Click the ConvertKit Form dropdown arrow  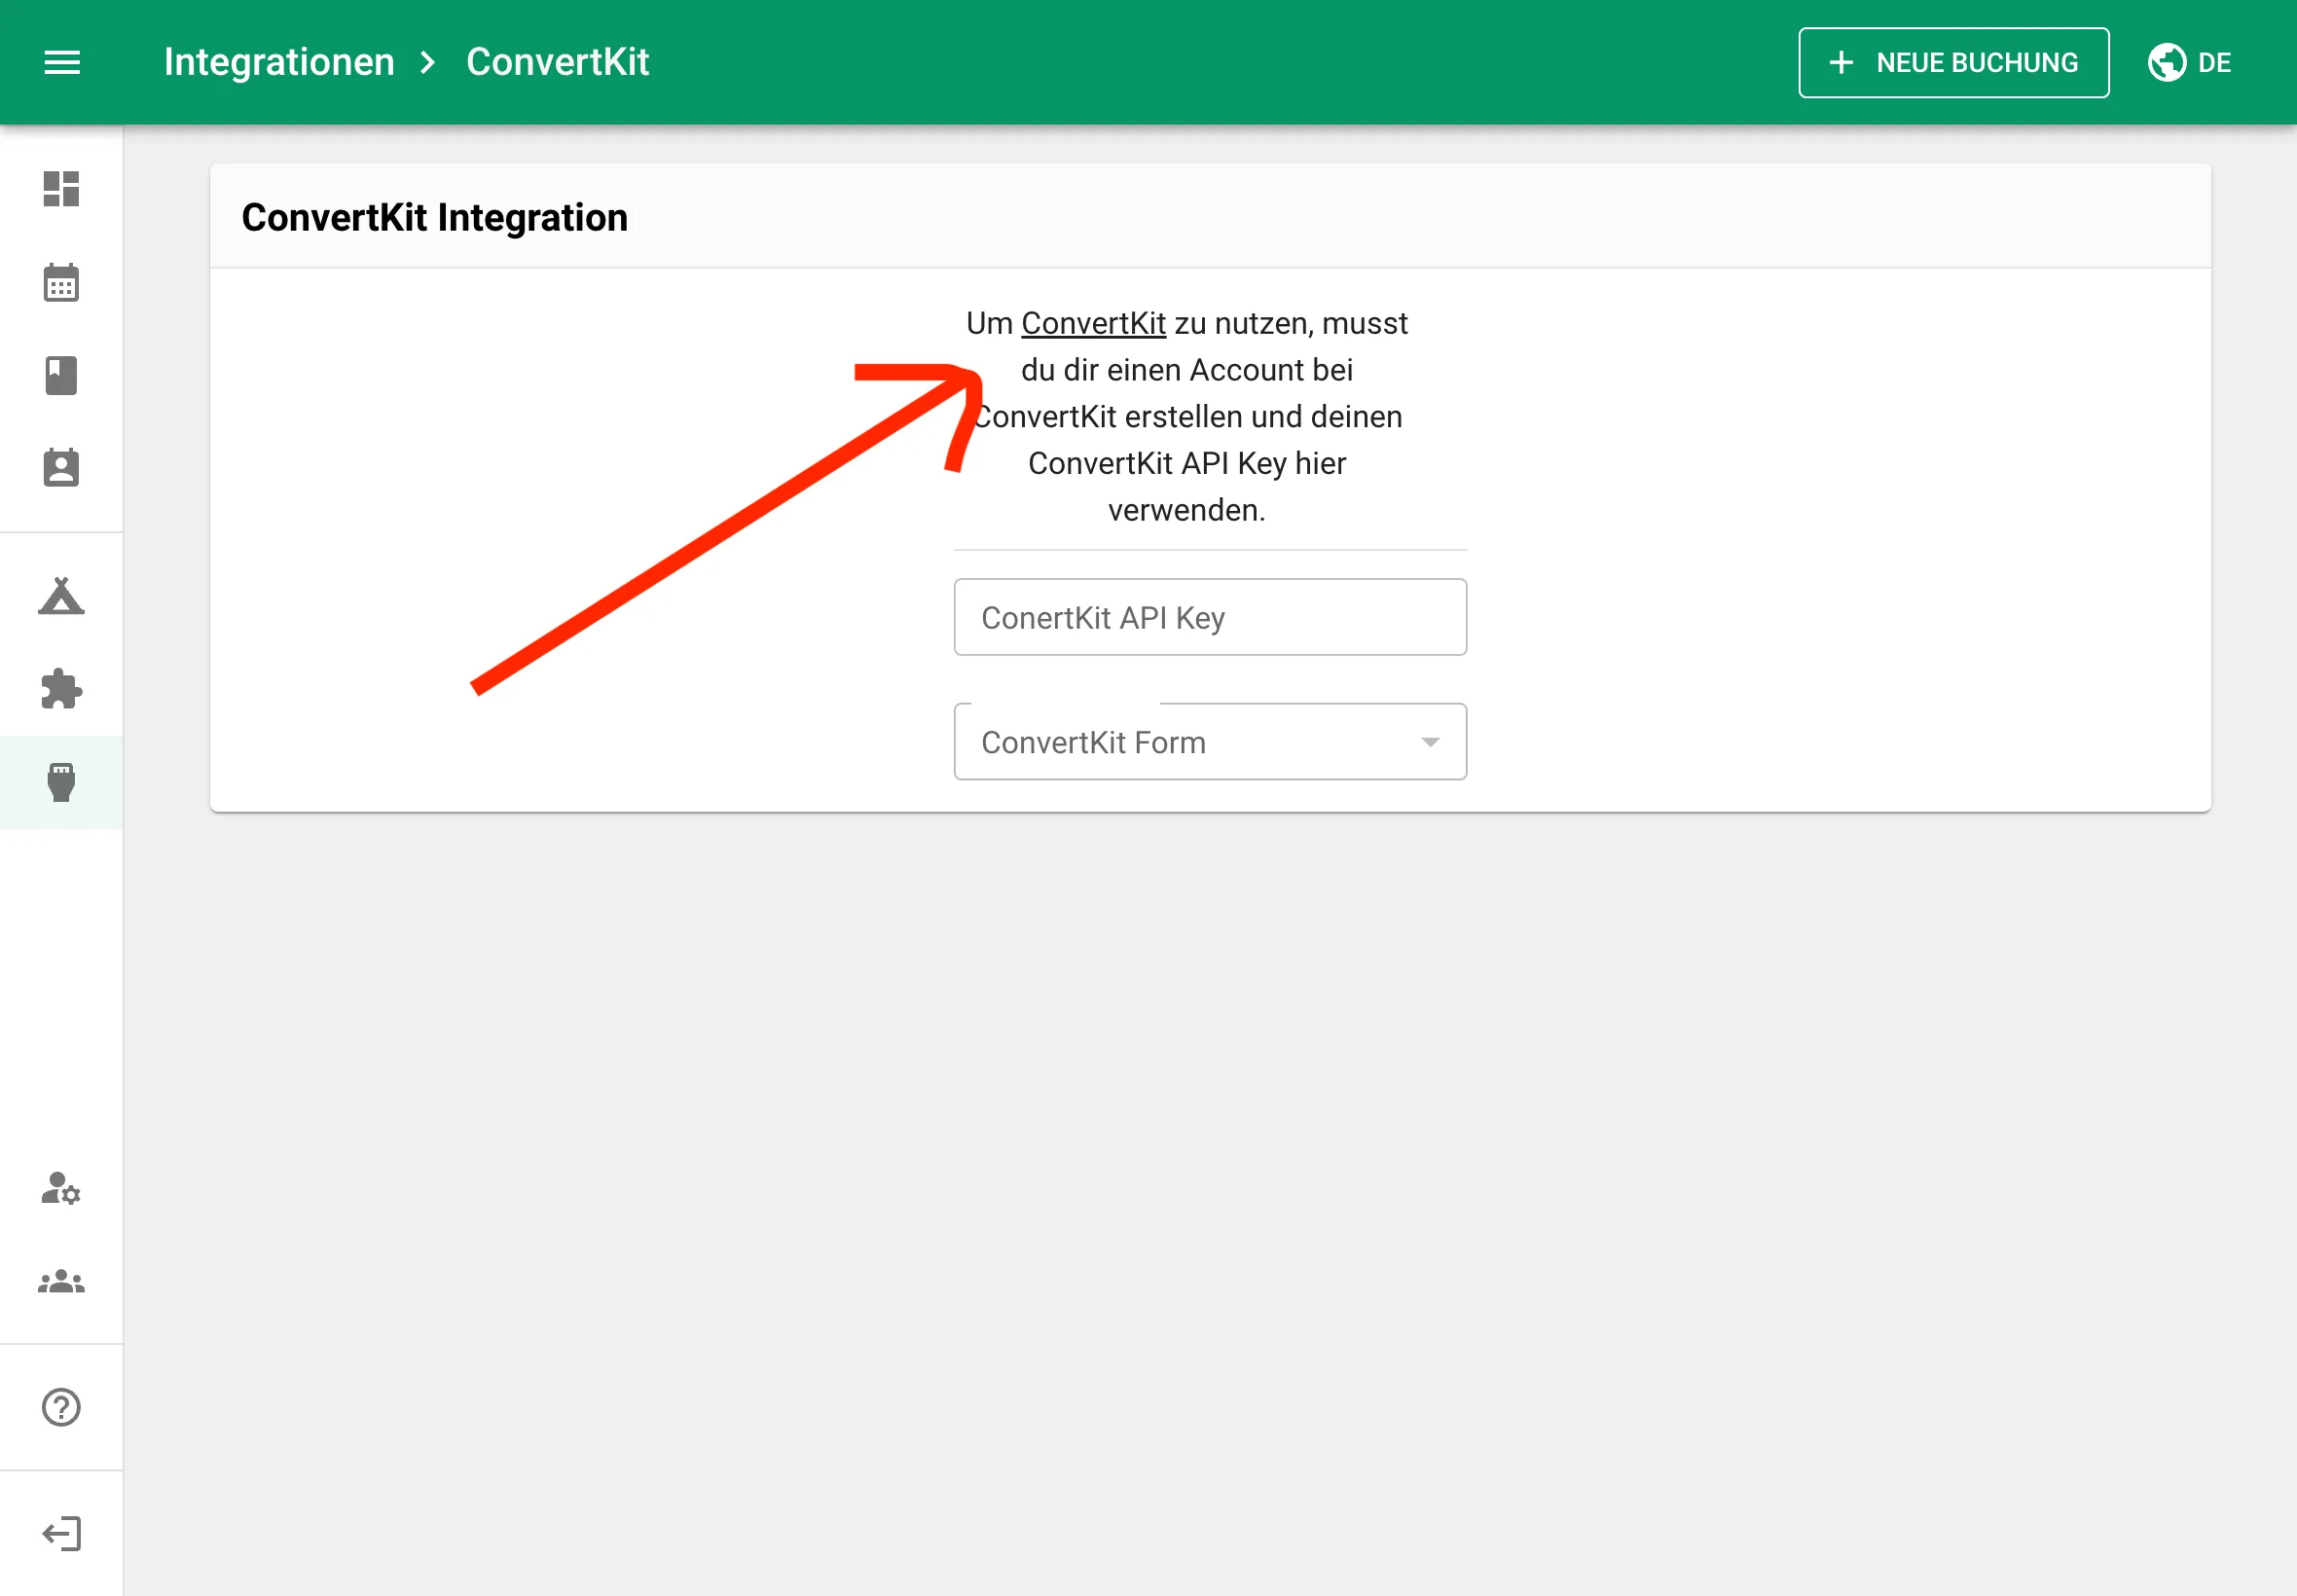(1430, 742)
